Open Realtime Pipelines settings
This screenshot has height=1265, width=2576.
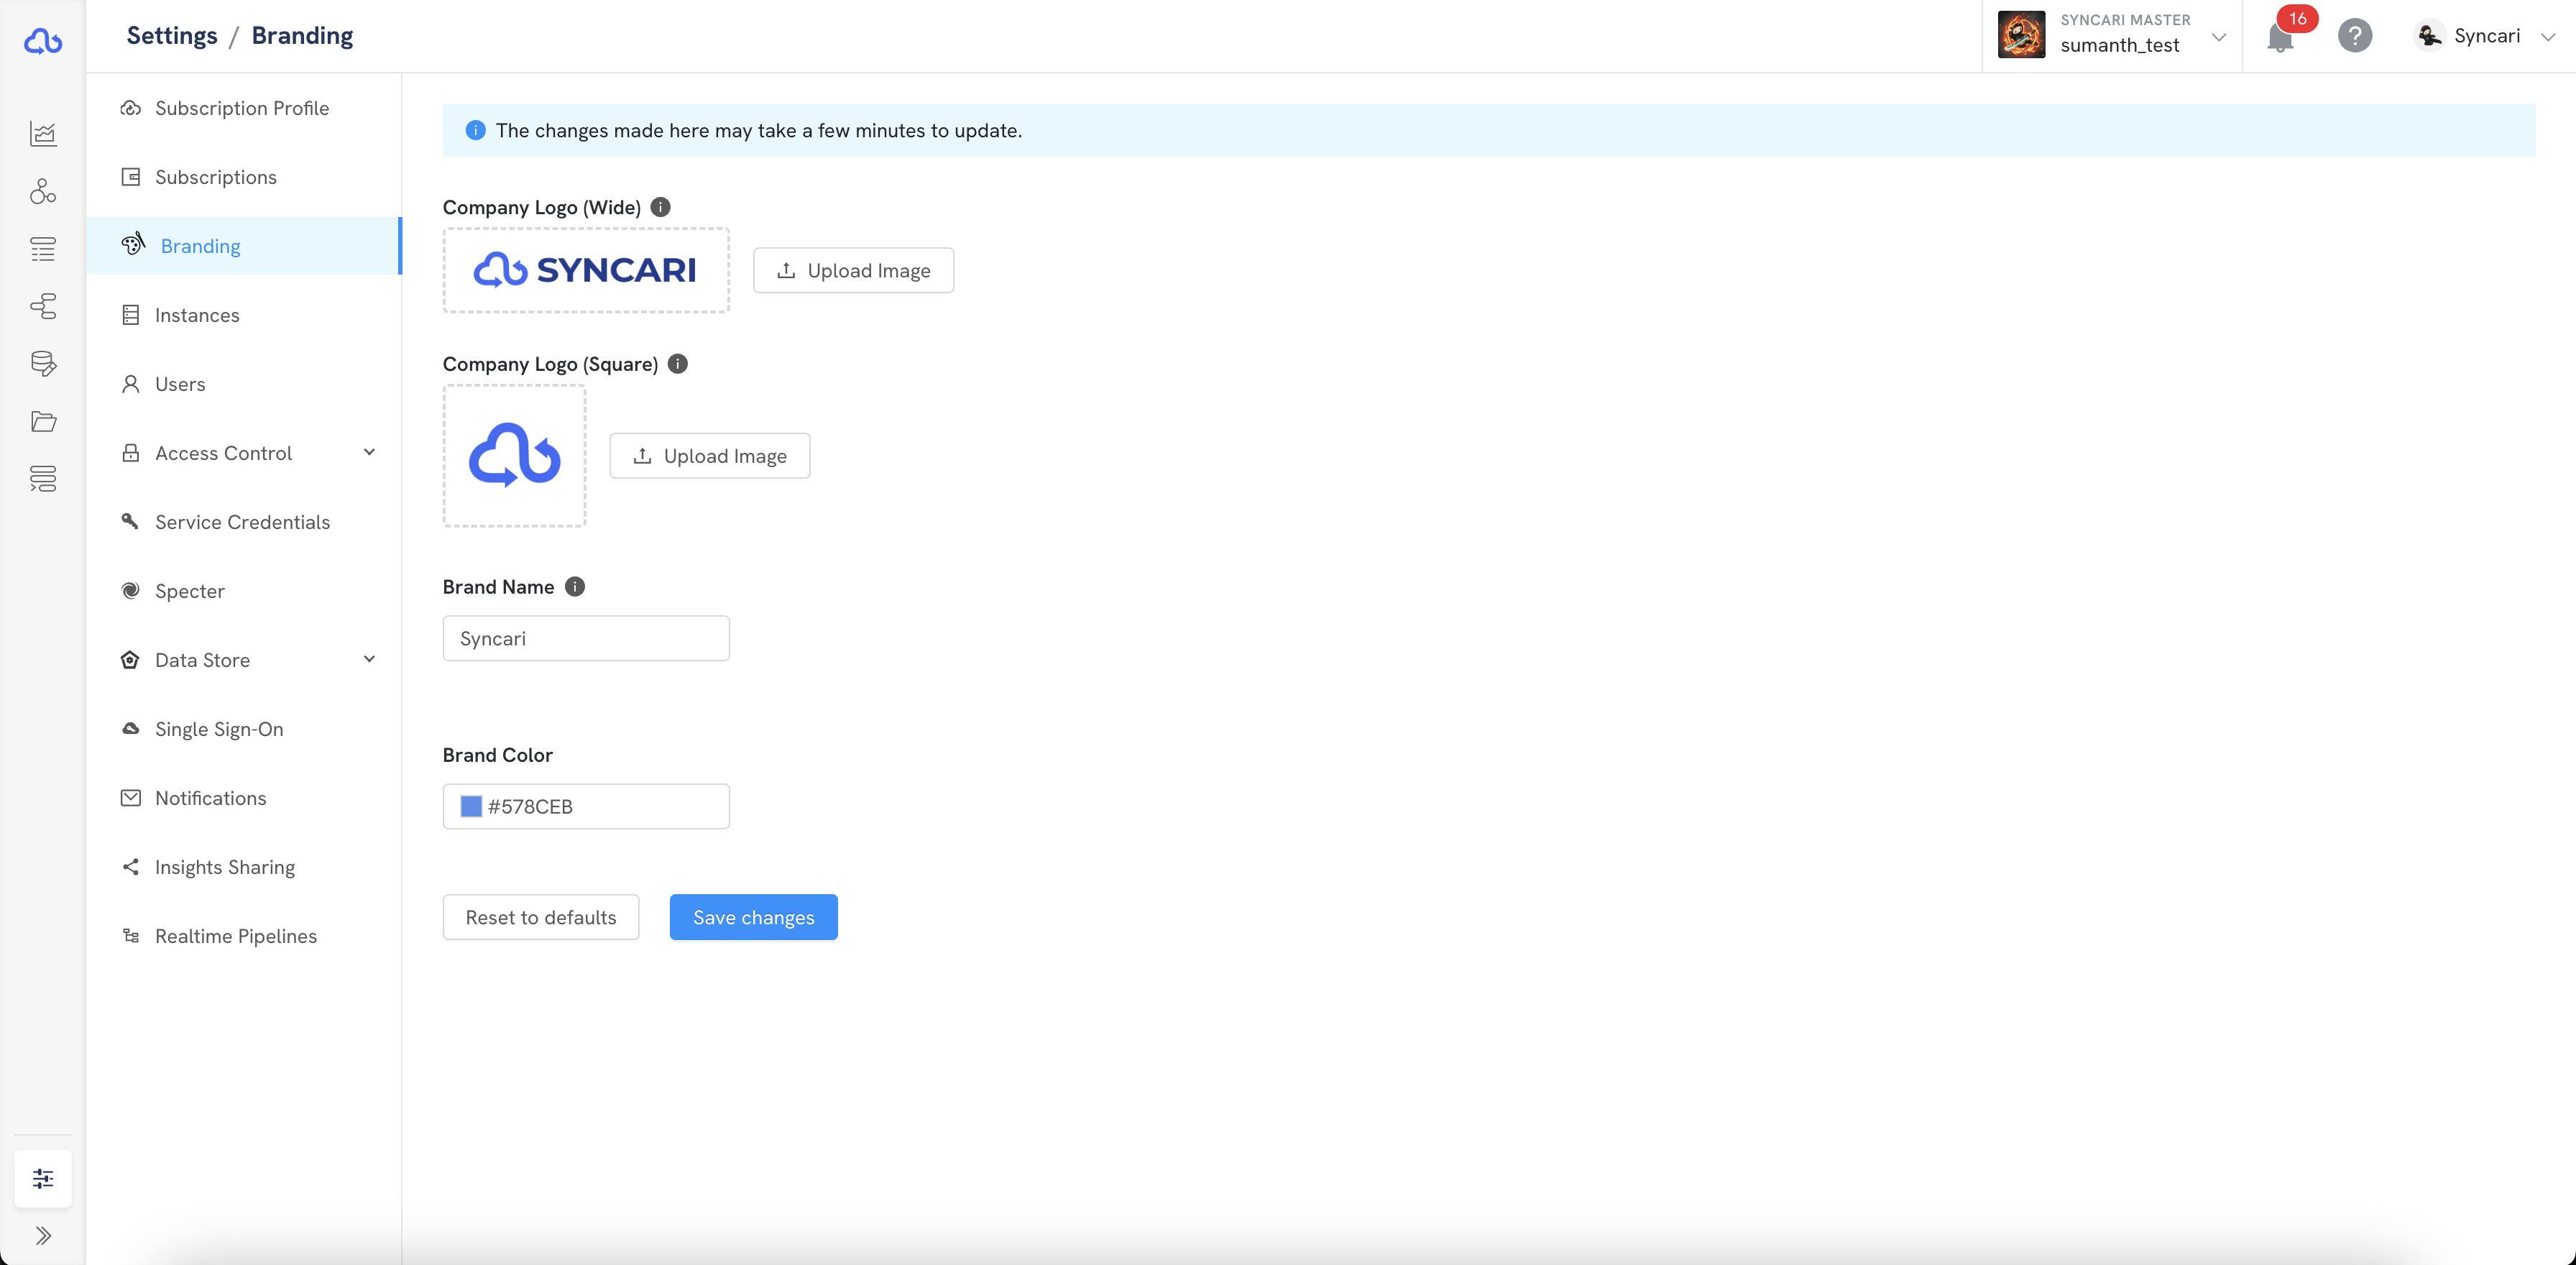(244, 936)
